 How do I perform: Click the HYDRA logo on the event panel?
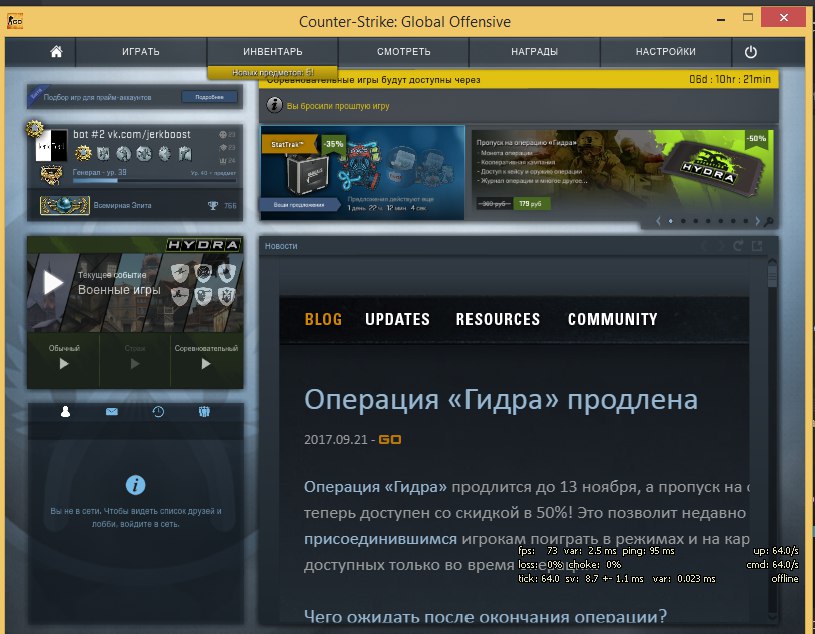coord(203,245)
